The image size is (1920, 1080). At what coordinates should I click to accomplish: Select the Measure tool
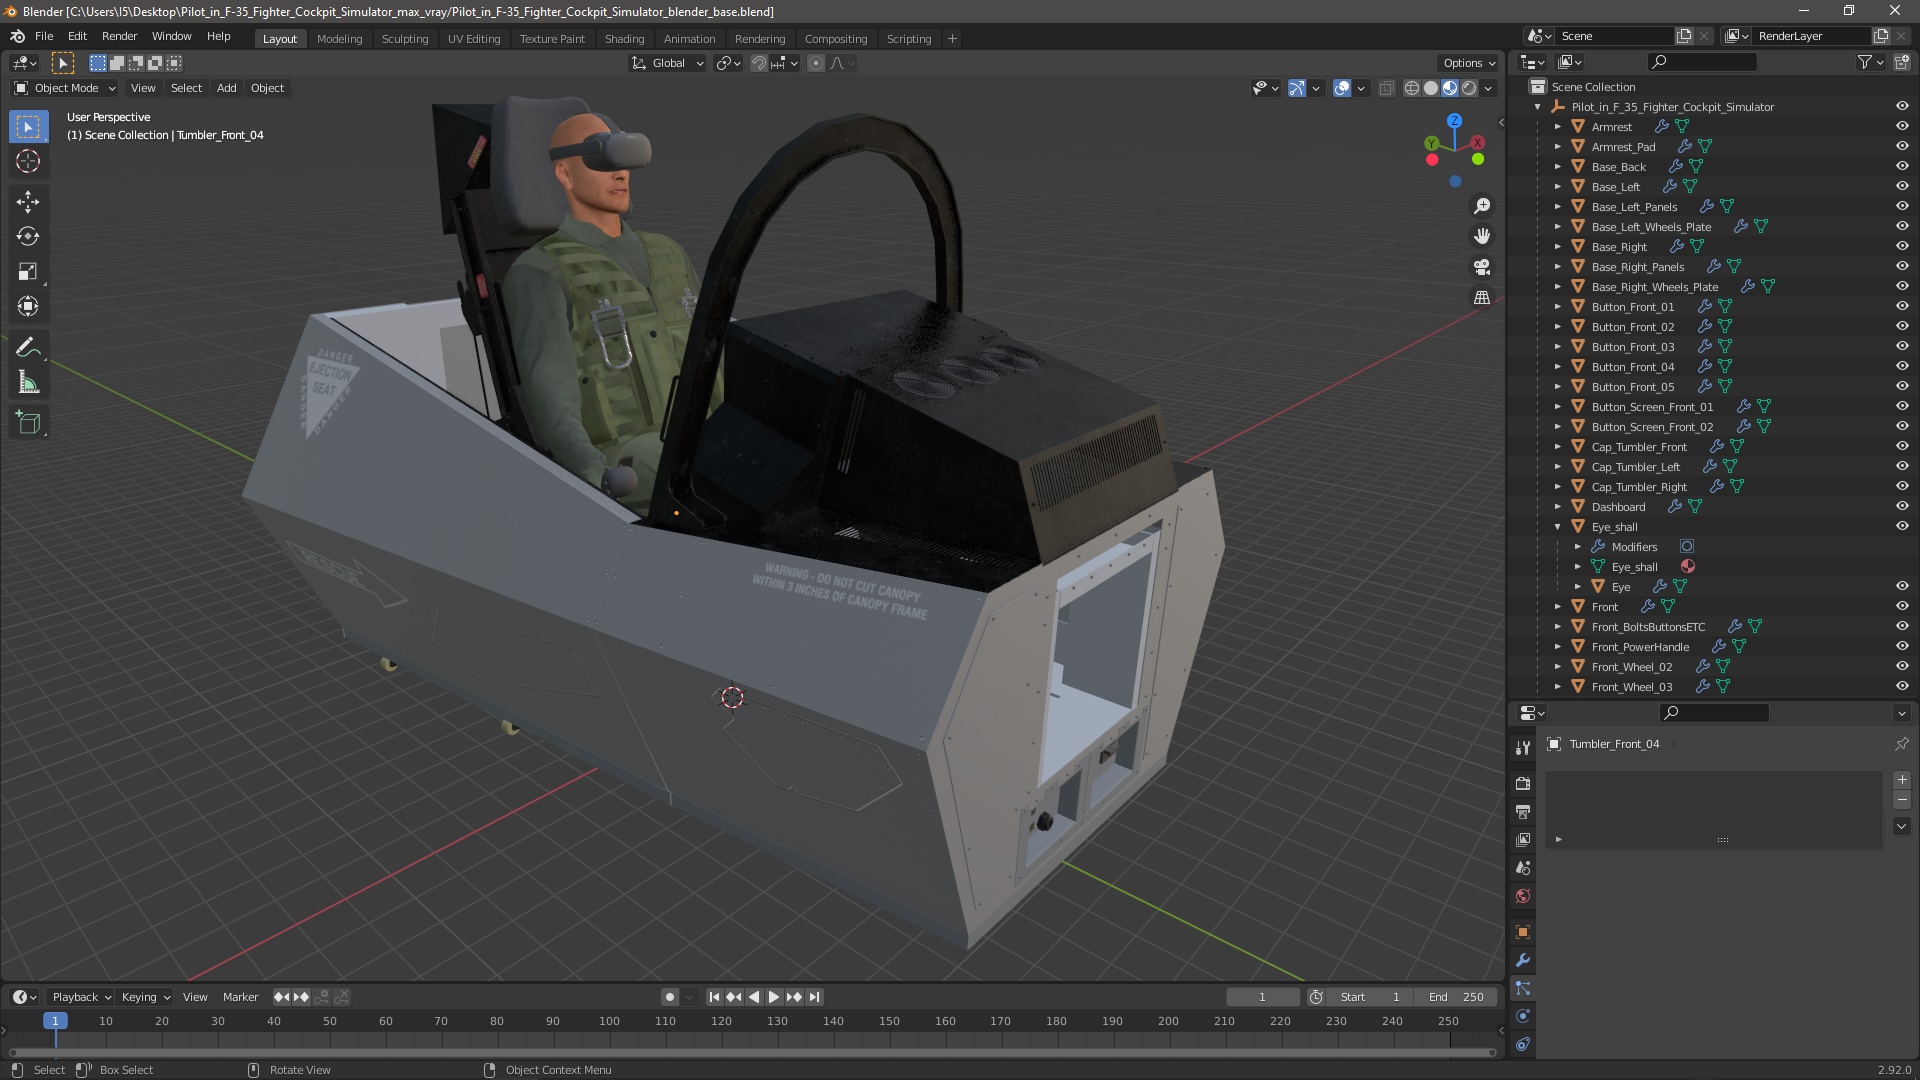[x=28, y=383]
